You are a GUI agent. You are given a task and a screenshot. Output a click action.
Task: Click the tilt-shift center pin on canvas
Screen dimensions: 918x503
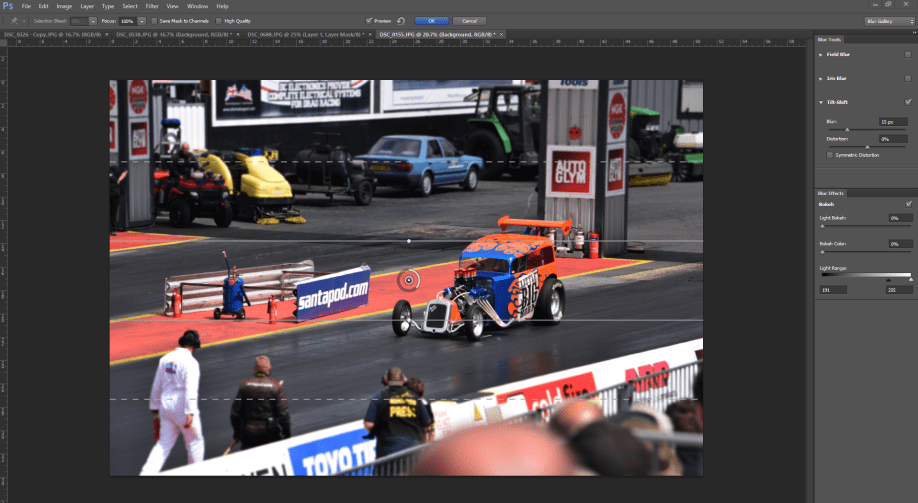coord(409,280)
